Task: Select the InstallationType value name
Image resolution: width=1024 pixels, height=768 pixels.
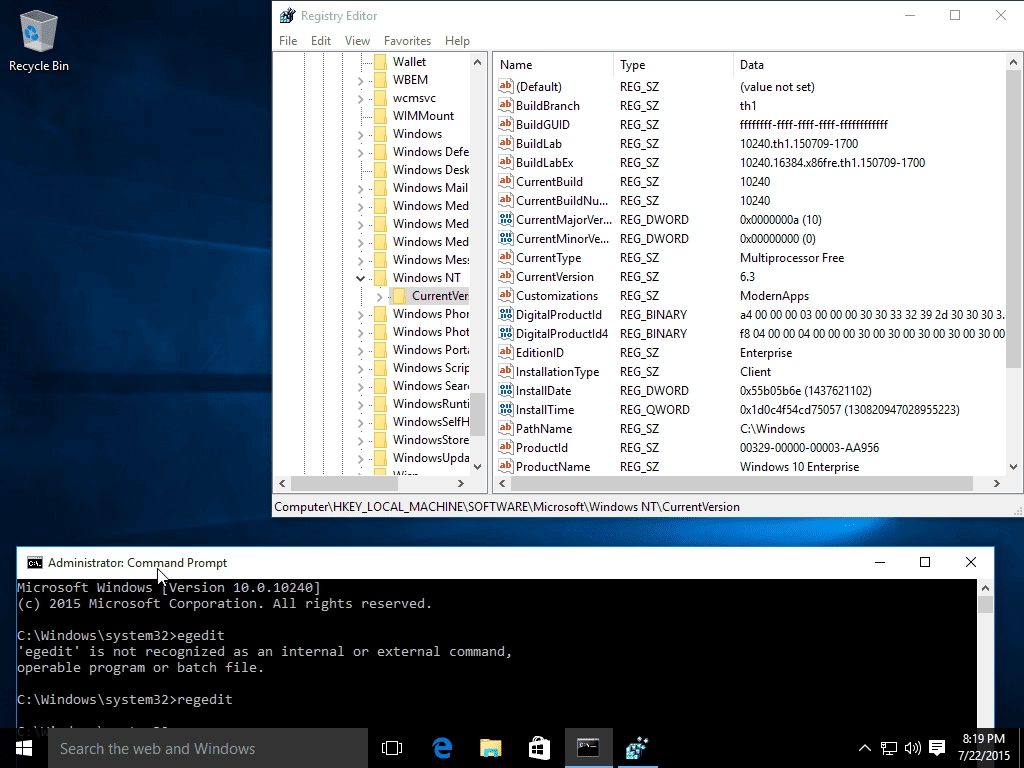Action: coord(557,372)
